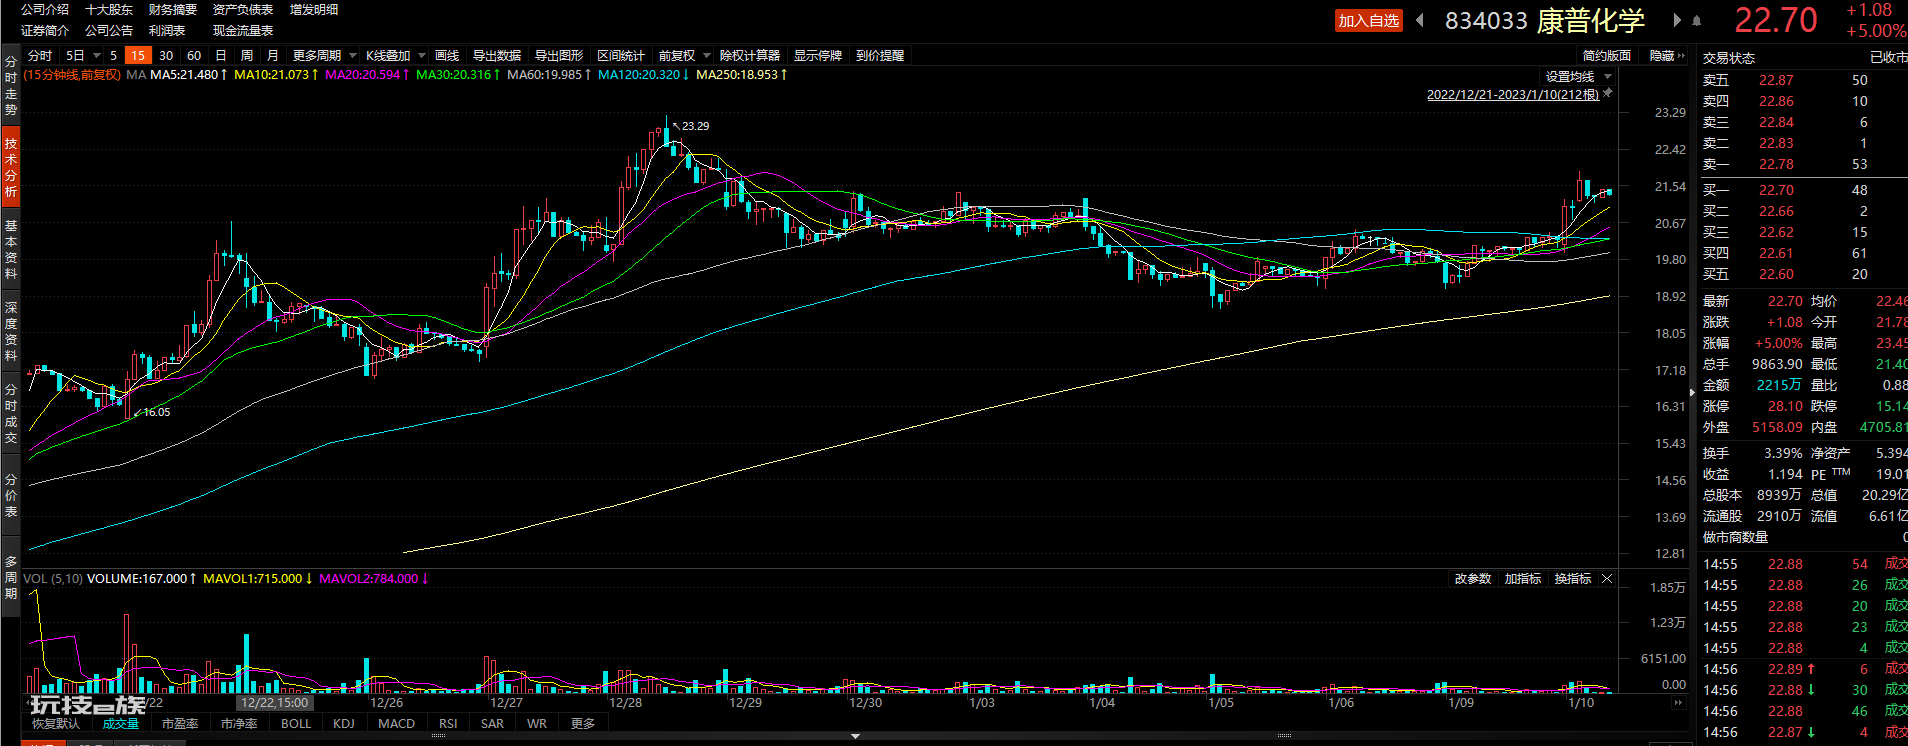The height and width of the screenshot is (746, 1908).
Task: Open the 分时走势 sidebar view
Action: [x=11, y=85]
